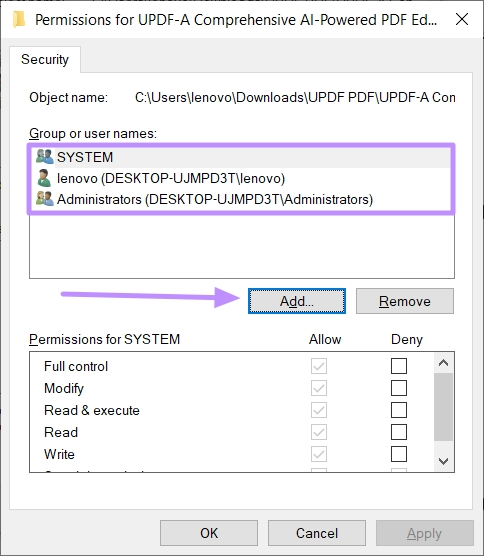Tick Deny checkbox for Write
Image resolution: width=484 pixels, height=556 pixels.
tap(399, 454)
